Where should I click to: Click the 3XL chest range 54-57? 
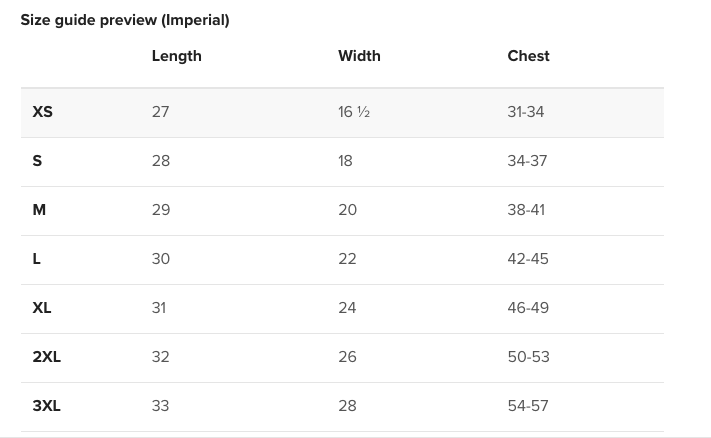(528, 406)
